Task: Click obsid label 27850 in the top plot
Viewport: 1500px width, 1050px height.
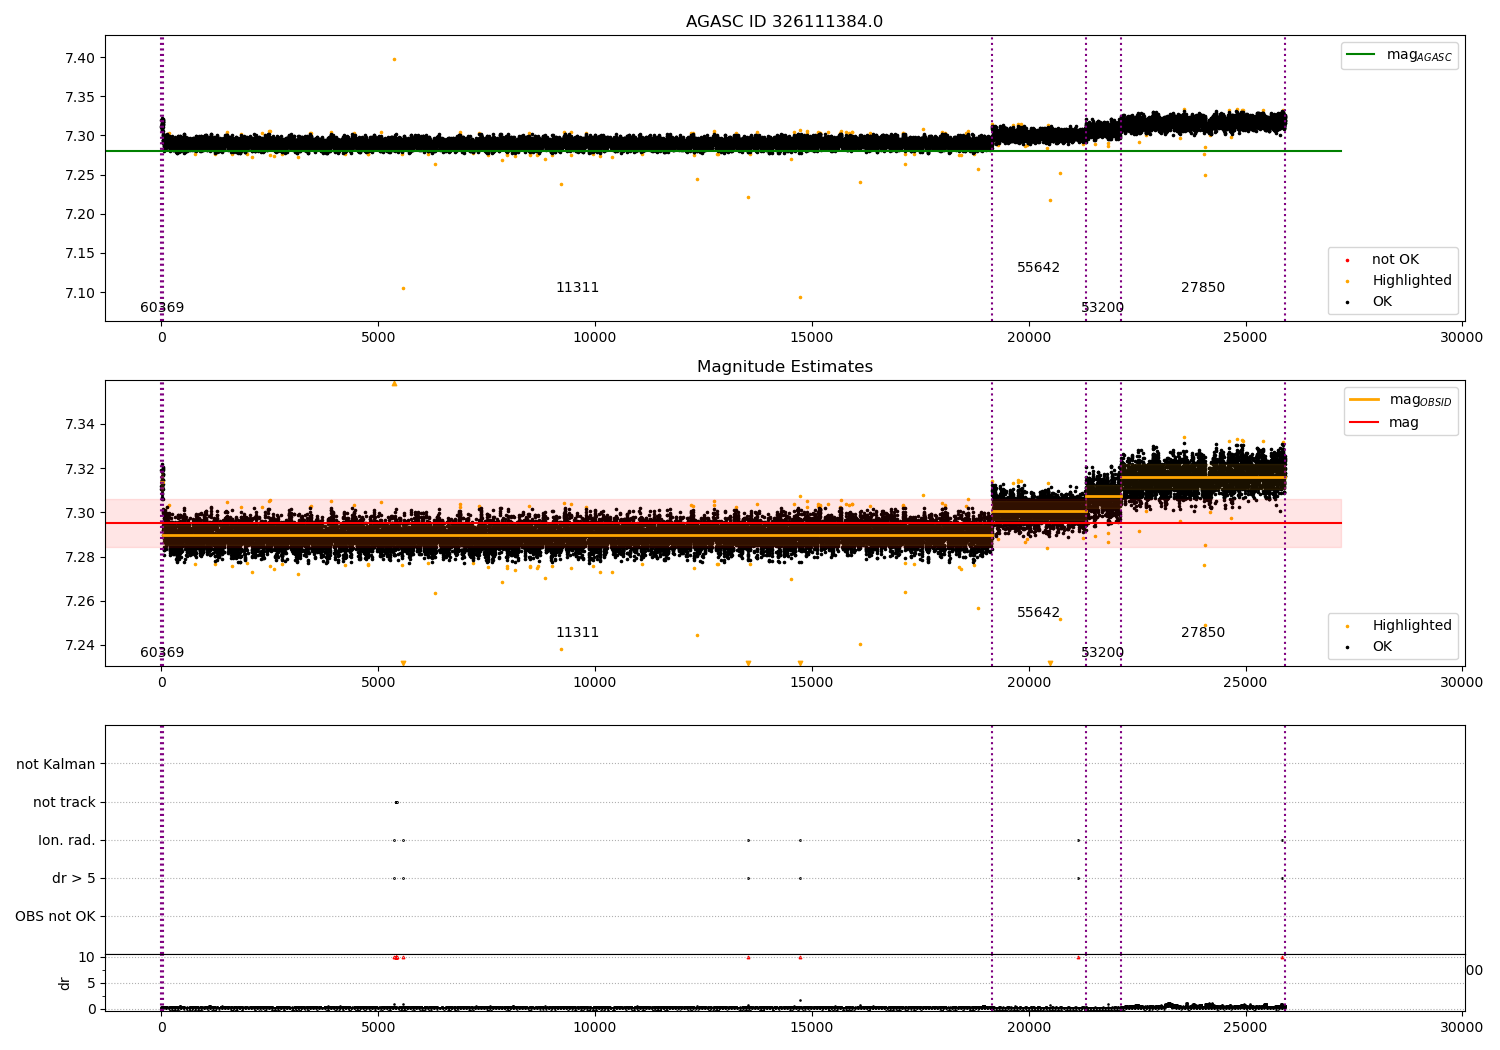Action: (x=1202, y=288)
